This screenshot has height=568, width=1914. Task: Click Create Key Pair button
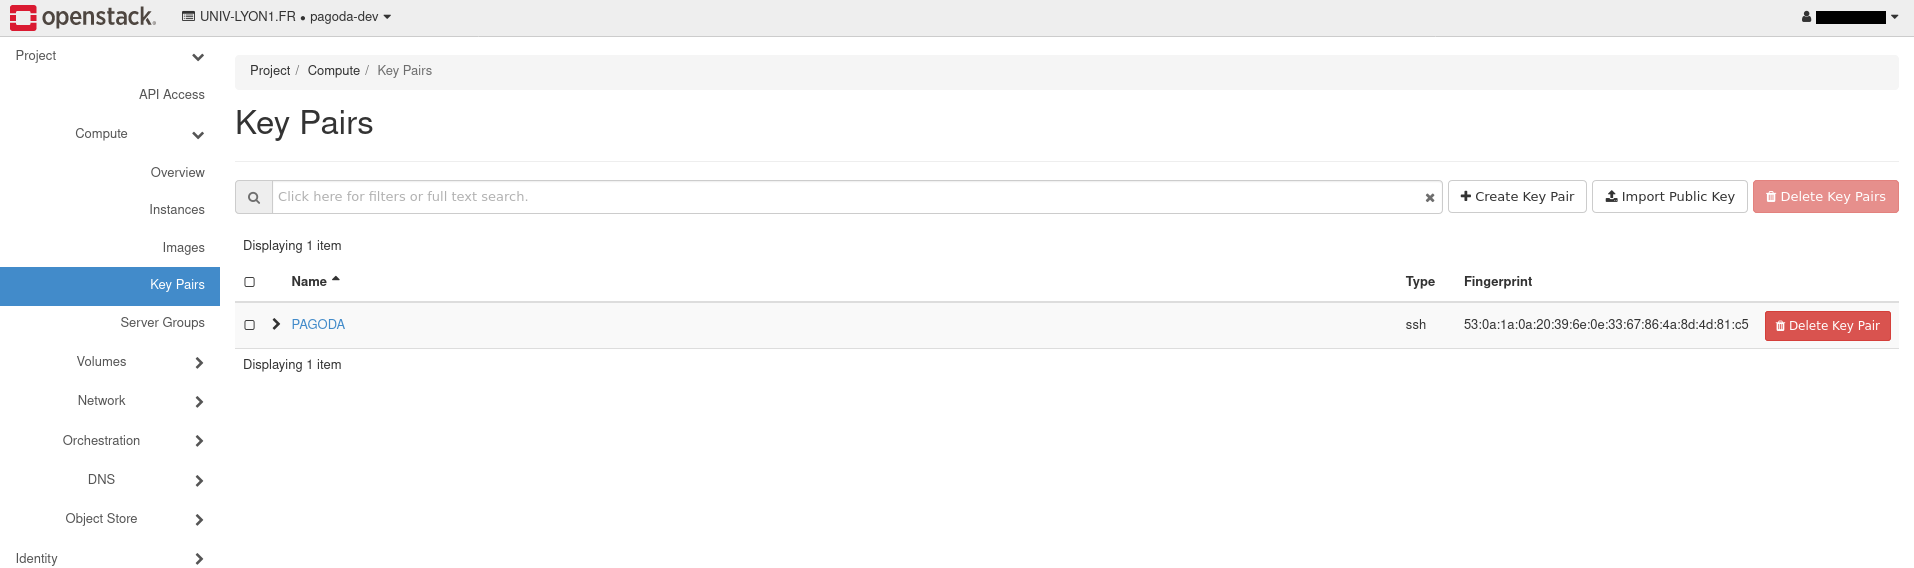tap(1517, 197)
